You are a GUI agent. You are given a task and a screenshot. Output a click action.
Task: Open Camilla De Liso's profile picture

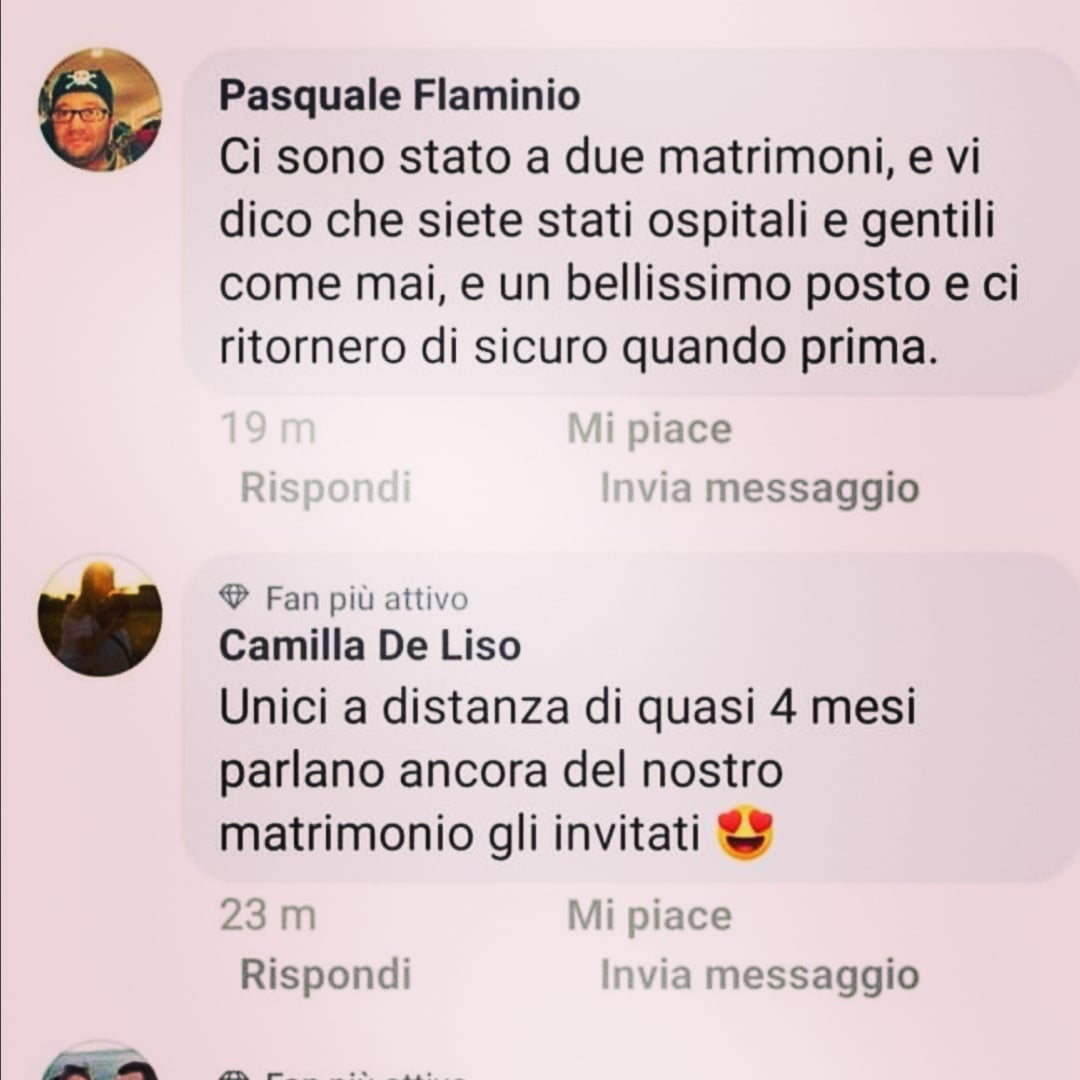click(x=100, y=614)
